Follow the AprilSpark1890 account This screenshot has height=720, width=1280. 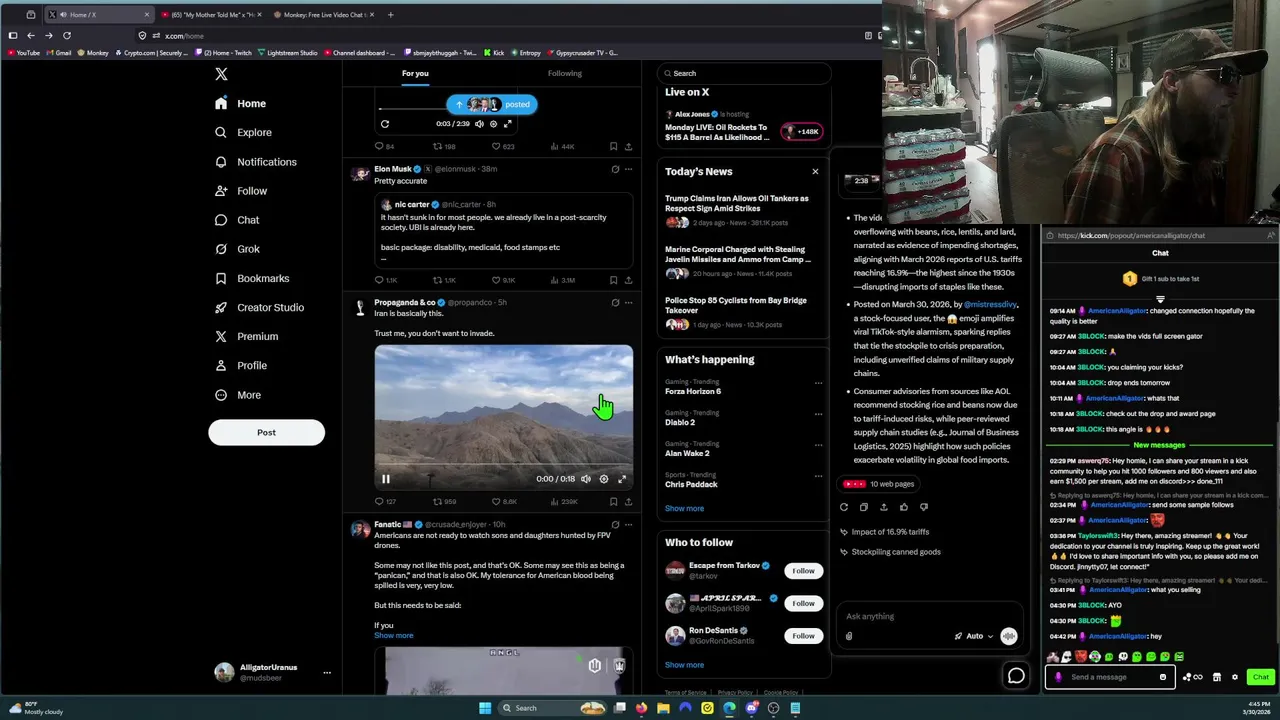point(803,603)
